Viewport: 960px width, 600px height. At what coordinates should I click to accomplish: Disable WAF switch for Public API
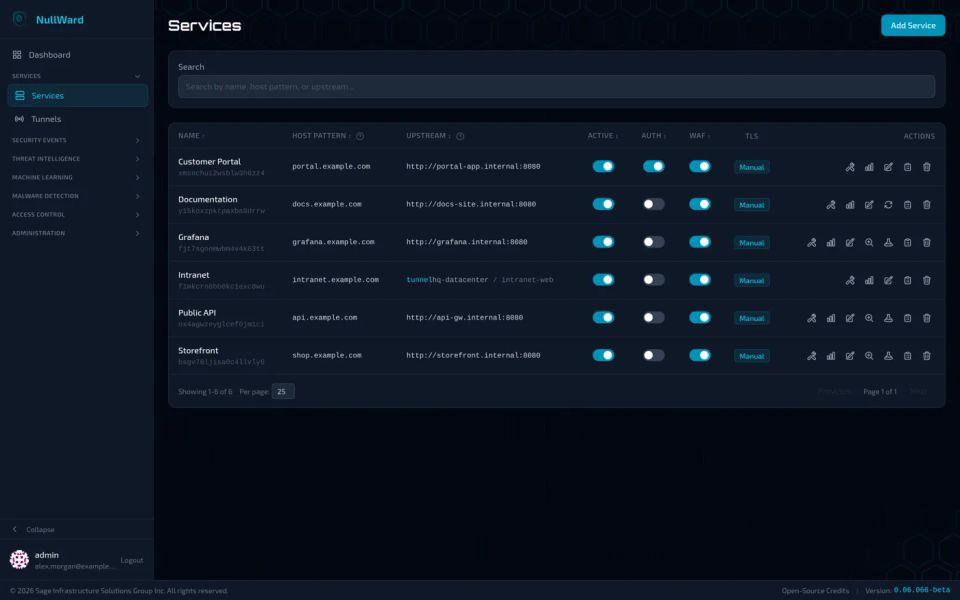pos(700,317)
